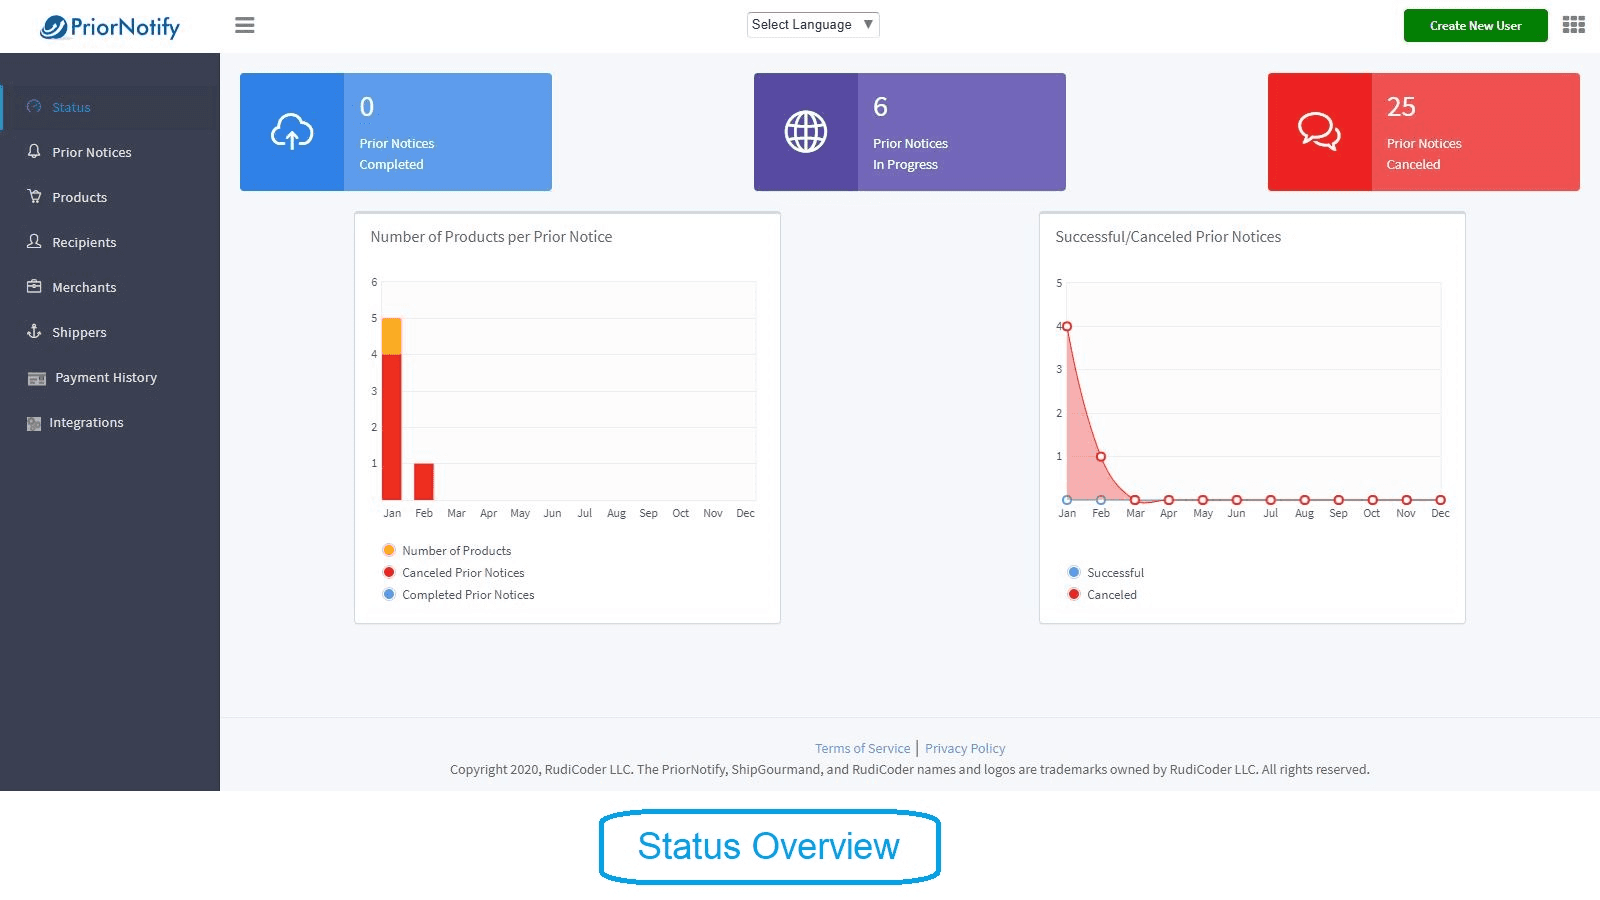
Task: Open the Products tag icon
Action: pos(33,196)
